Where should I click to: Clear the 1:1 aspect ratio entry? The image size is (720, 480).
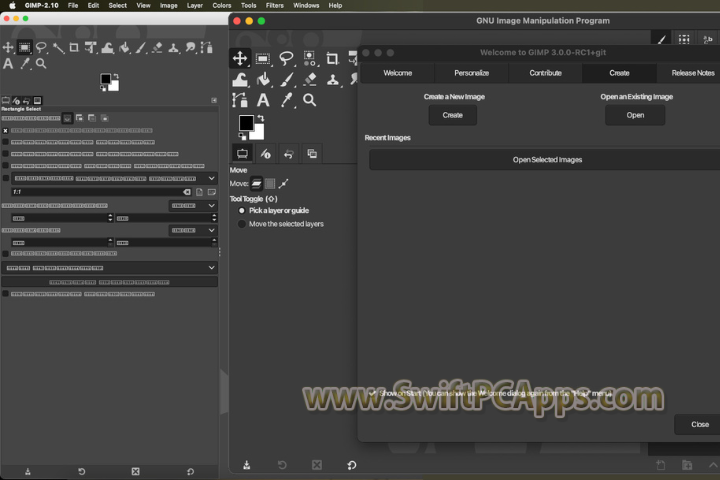click(x=187, y=192)
